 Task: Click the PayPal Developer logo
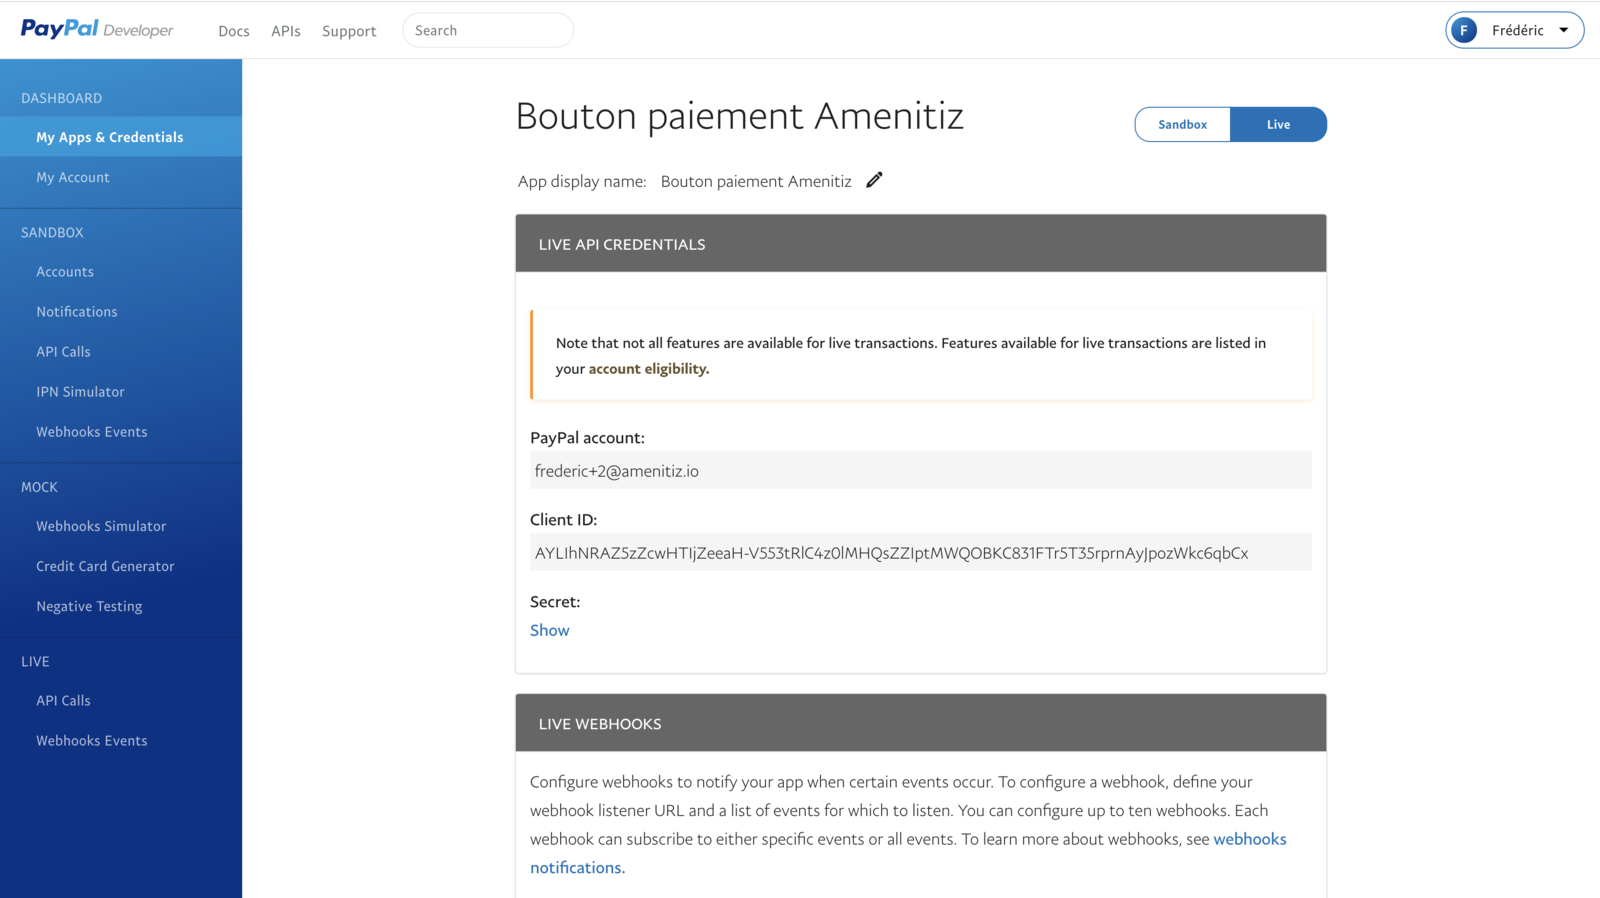(97, 29)
